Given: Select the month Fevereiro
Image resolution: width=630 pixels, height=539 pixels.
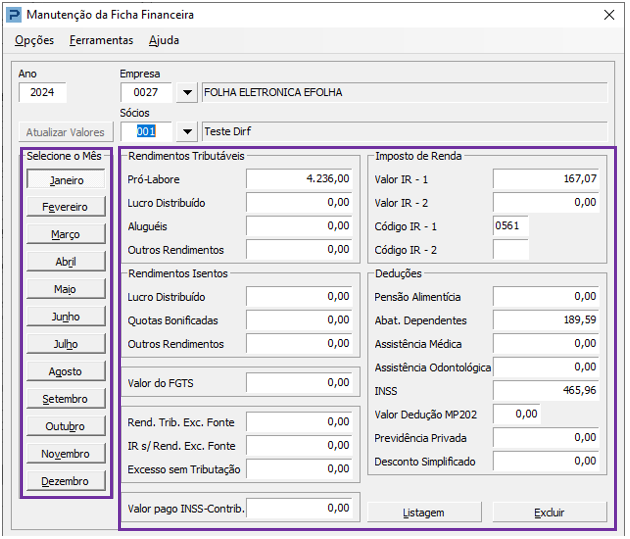Looking at the screenshot, I should tap(66, 206).
